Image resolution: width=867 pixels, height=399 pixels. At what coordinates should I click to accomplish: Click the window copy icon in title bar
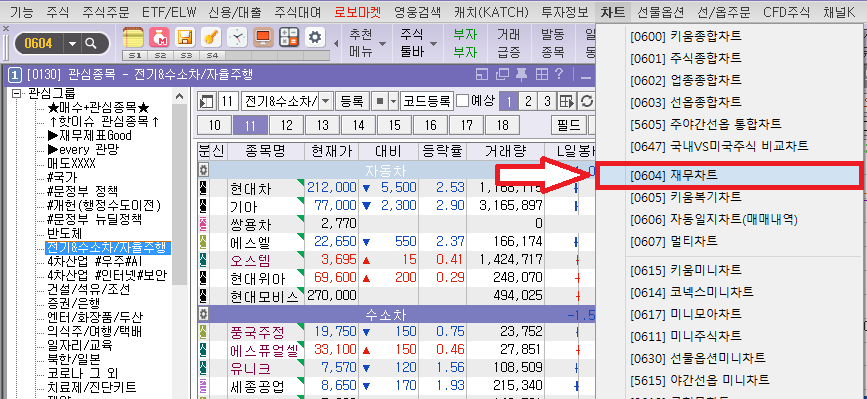(503, 74)
